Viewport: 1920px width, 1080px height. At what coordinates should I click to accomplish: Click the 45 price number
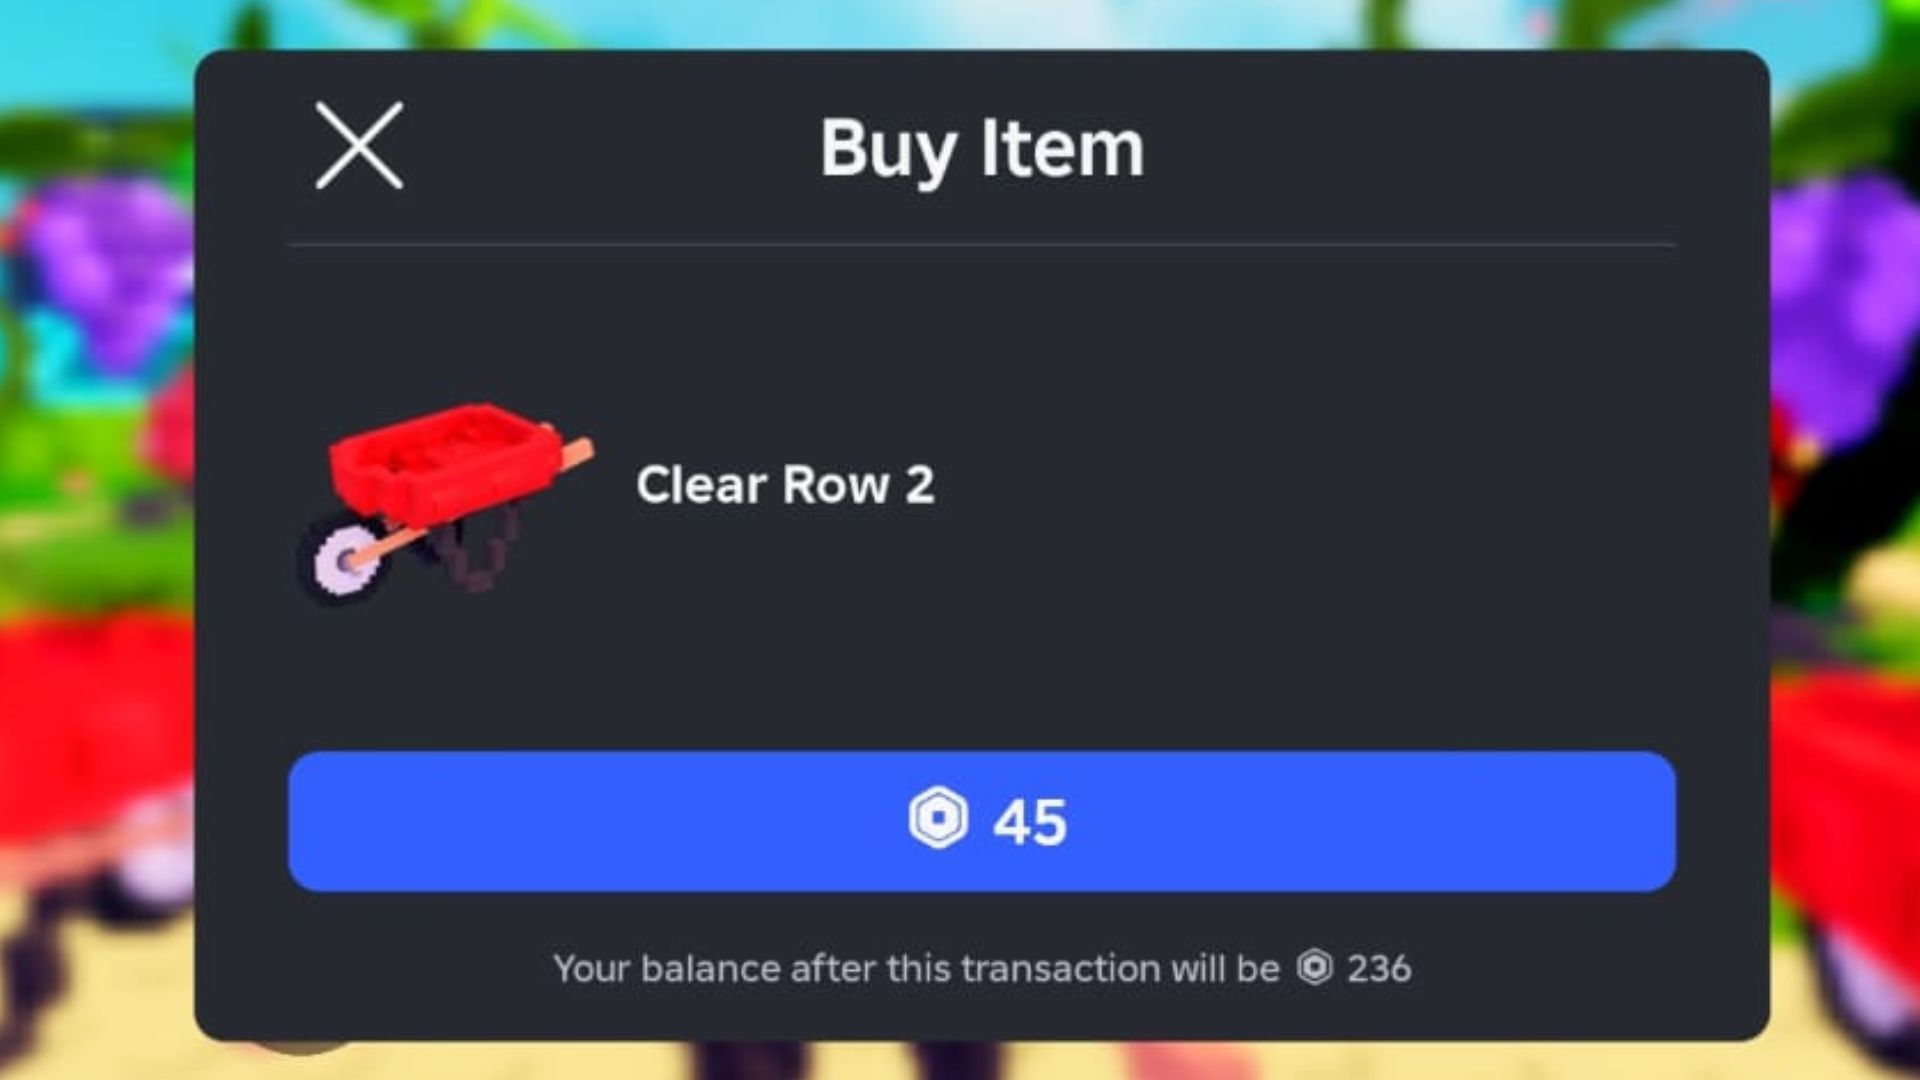[x=1030, y=822]
